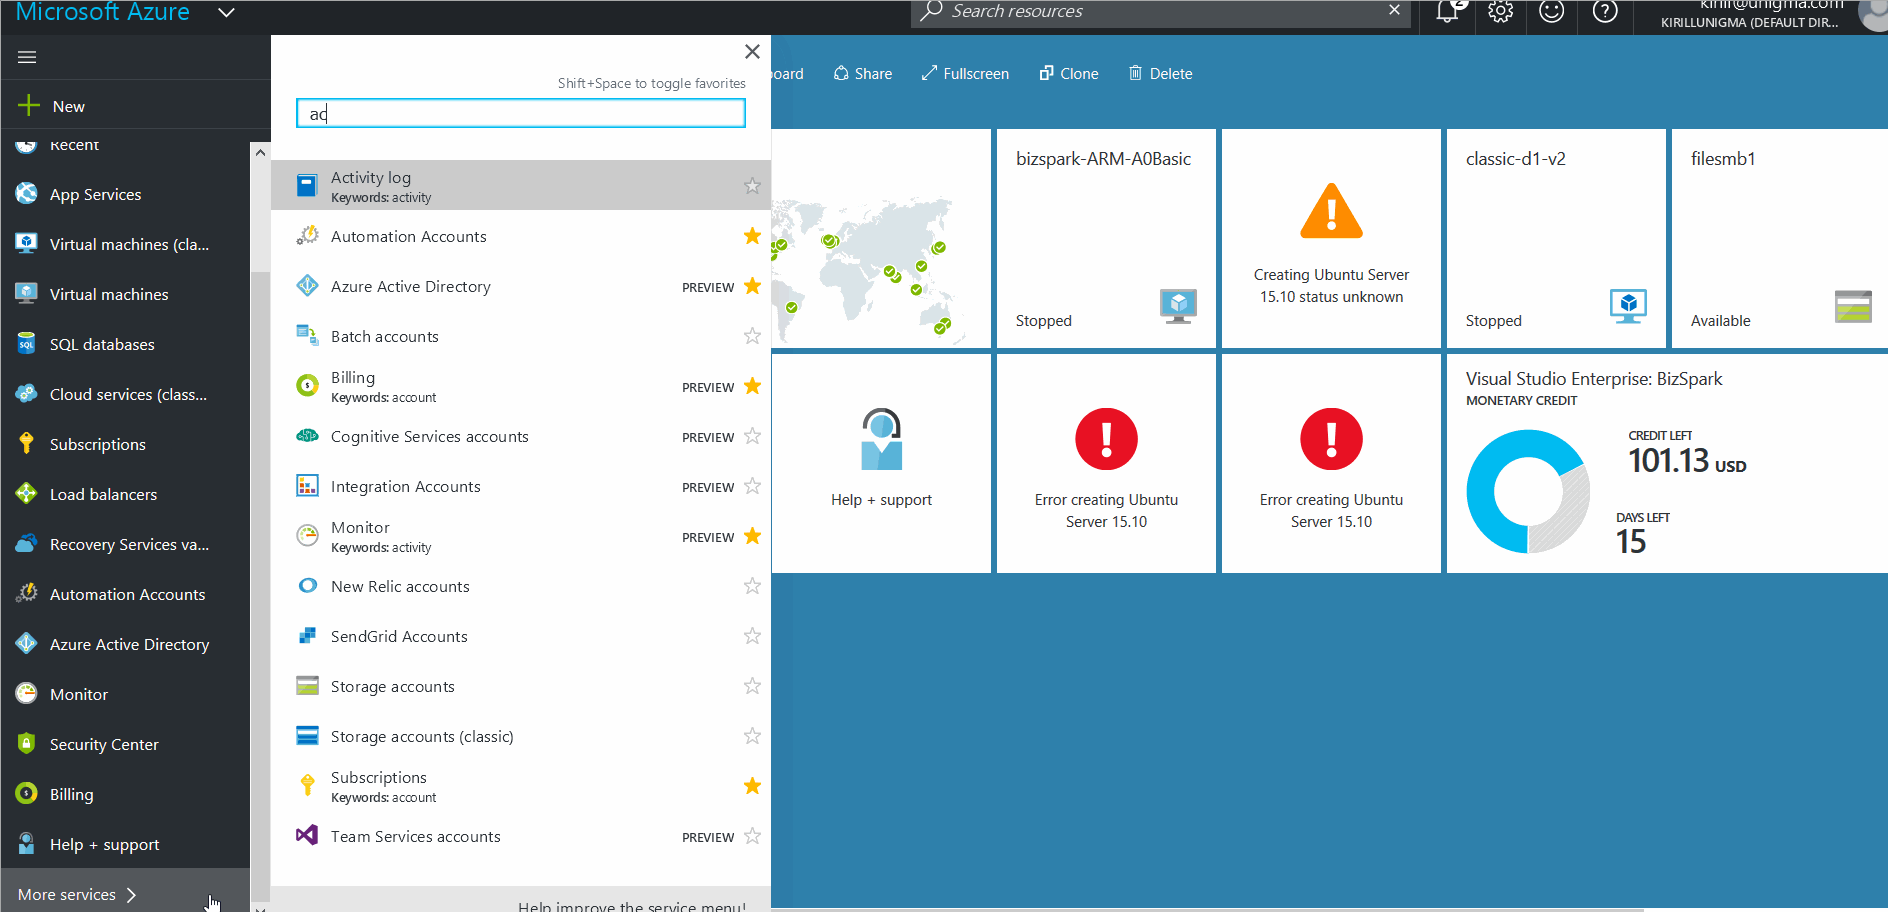
Task: Favorite Integration Accounts star
Action: tap(752, 486)
